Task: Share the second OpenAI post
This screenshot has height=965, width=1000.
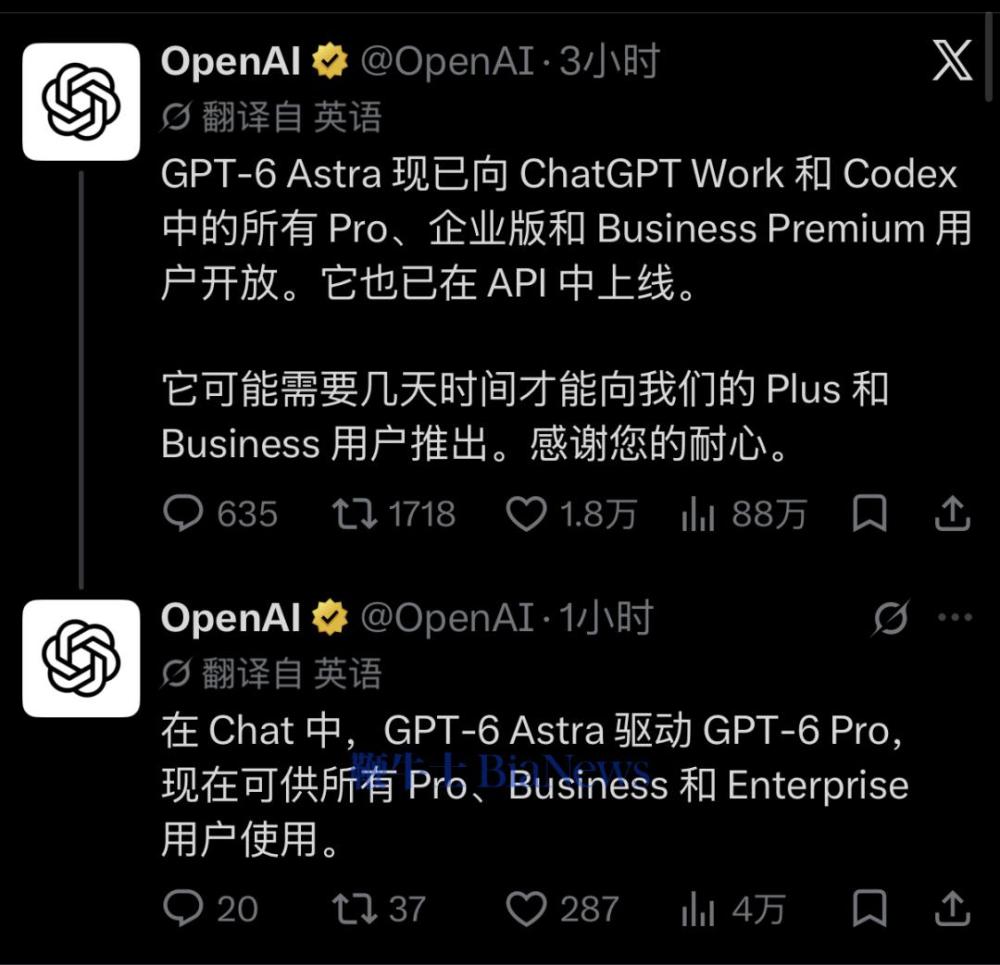Action: click(x=952, y=908)
